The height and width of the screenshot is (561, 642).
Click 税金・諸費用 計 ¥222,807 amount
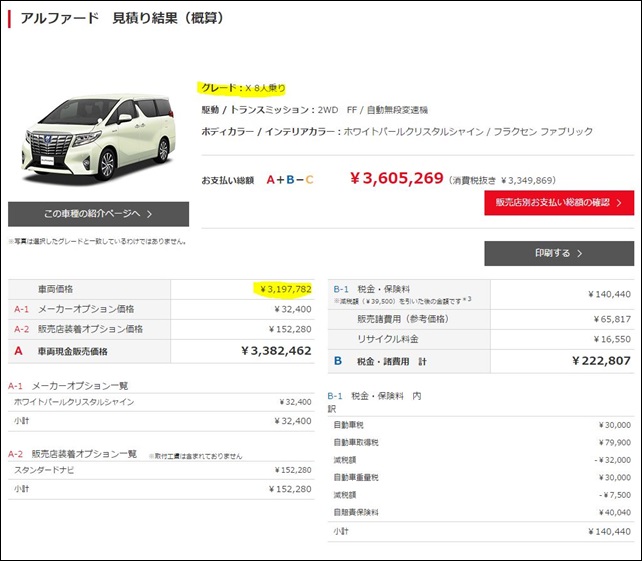601,361
